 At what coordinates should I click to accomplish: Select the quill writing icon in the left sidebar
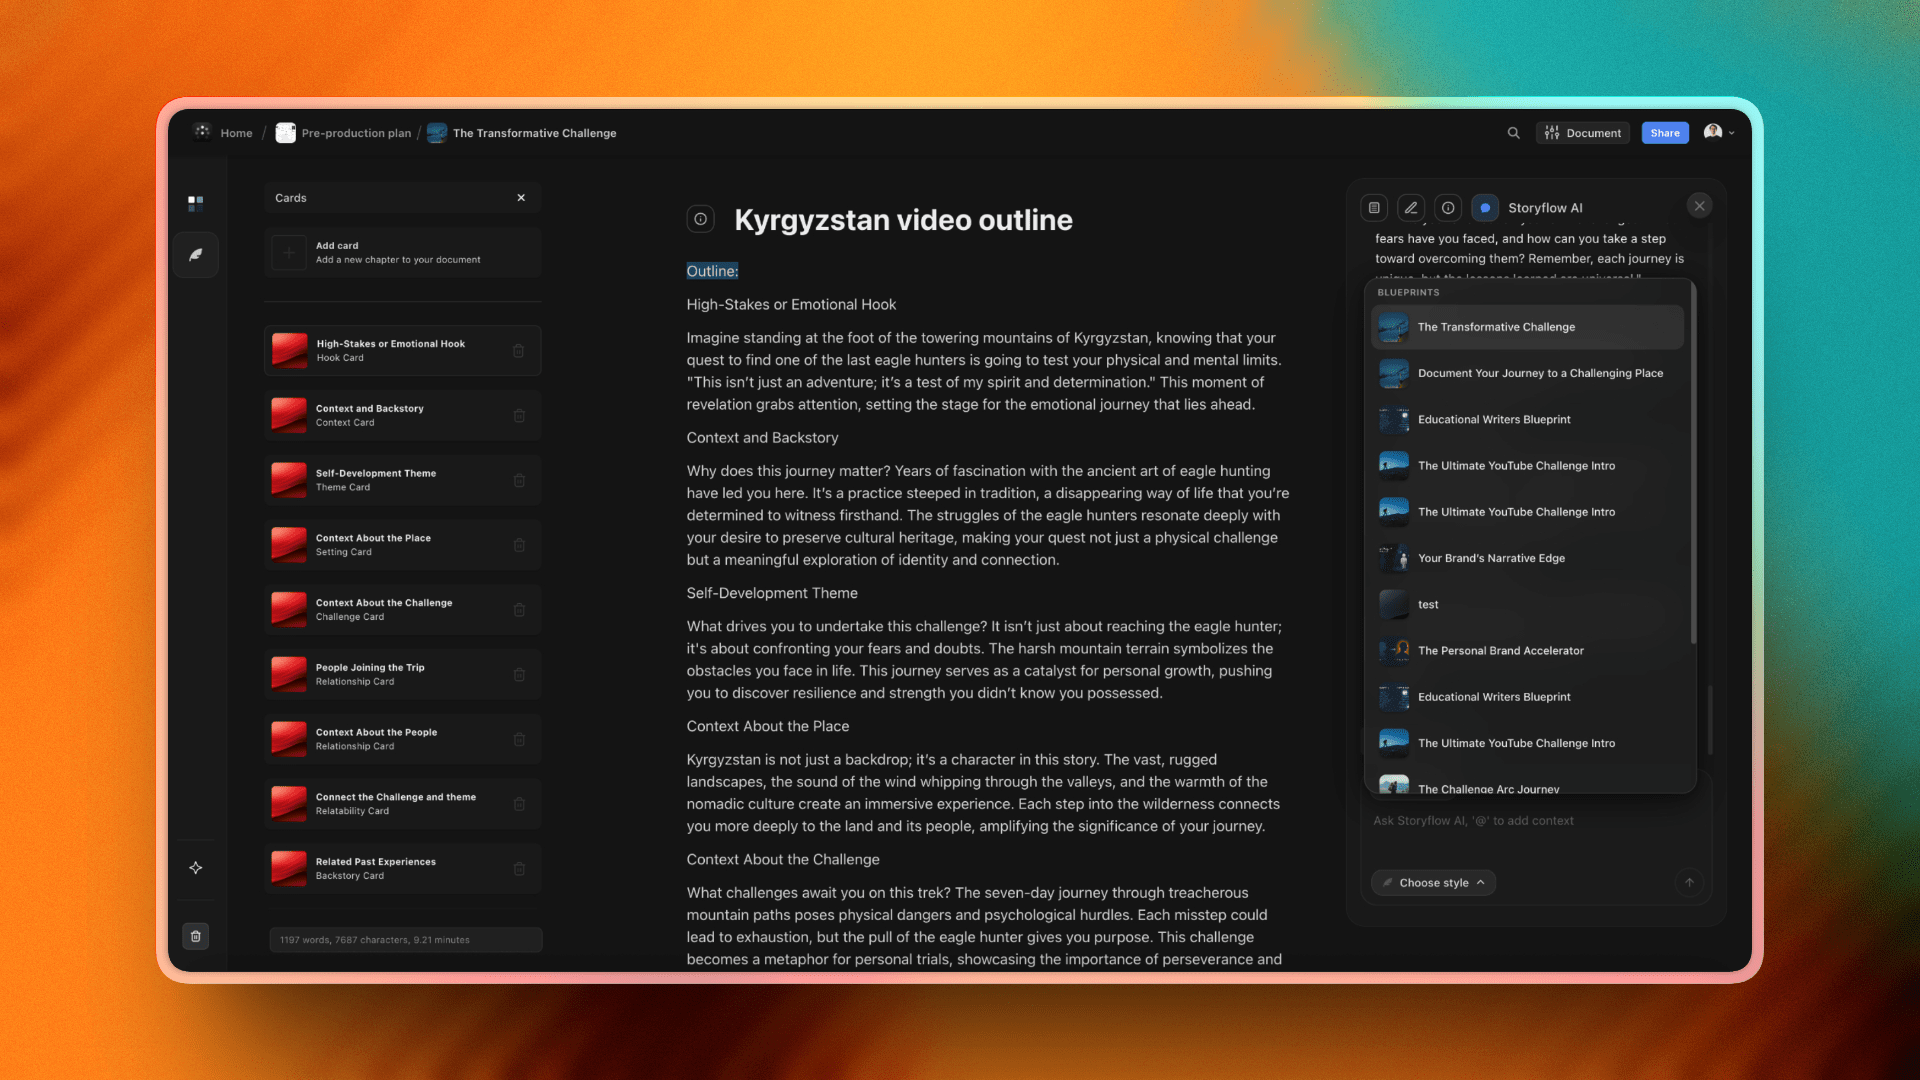196,255
